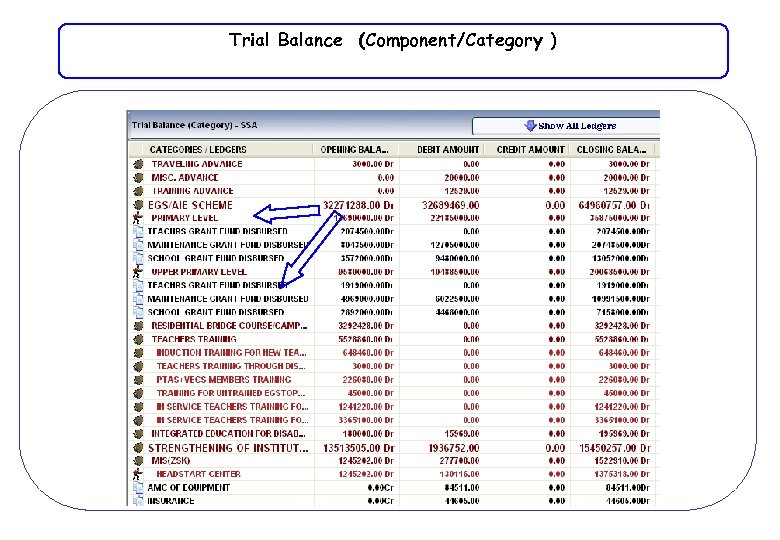Select the category icon beside MISC. ADVANCE
The height and width of the screenshot is (540, 780).
[138, 177]
